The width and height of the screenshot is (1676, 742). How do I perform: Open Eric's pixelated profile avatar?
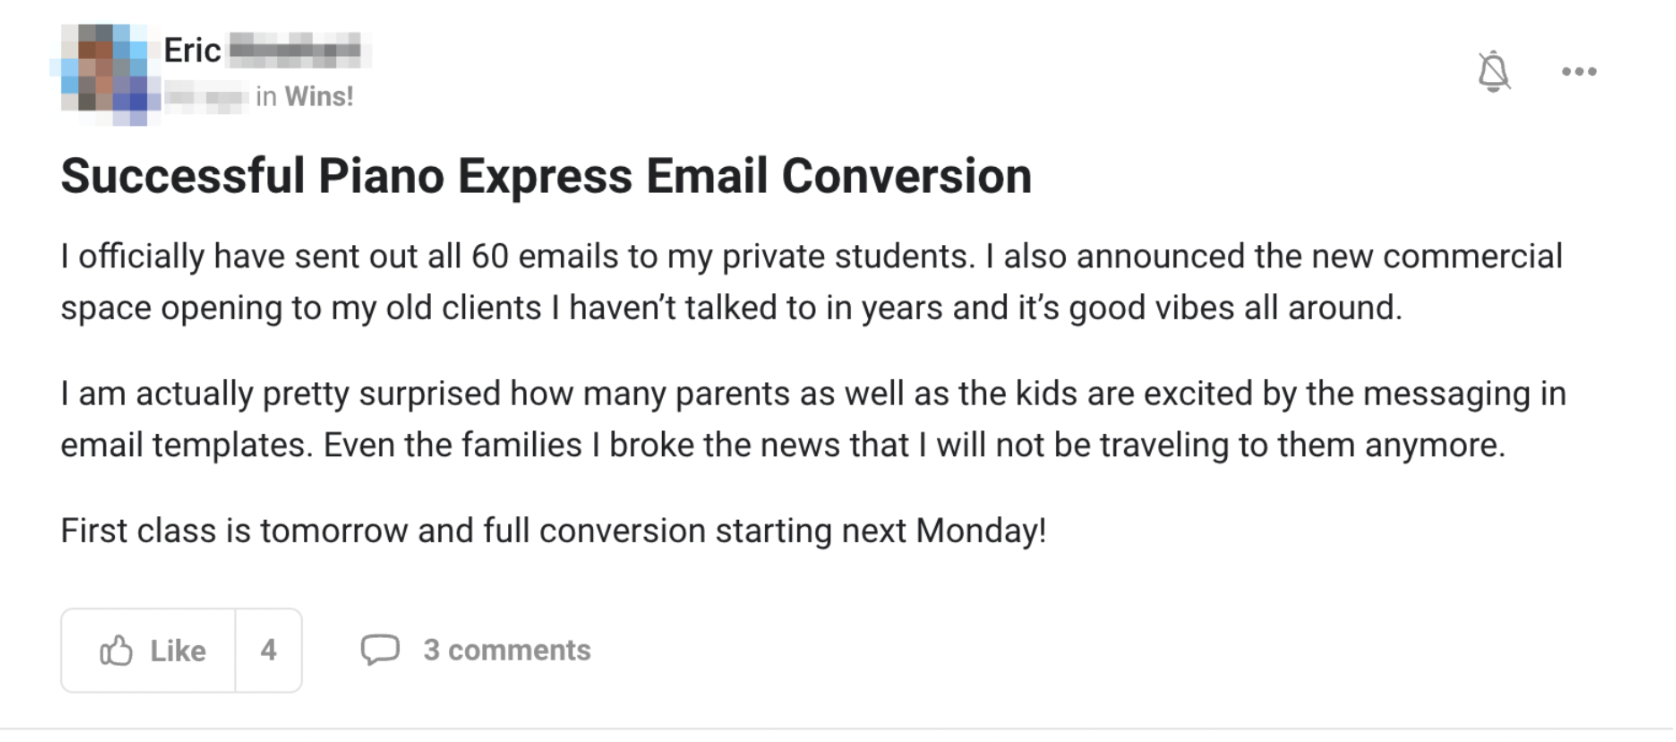pyautogui.click(x=105, y=74)
